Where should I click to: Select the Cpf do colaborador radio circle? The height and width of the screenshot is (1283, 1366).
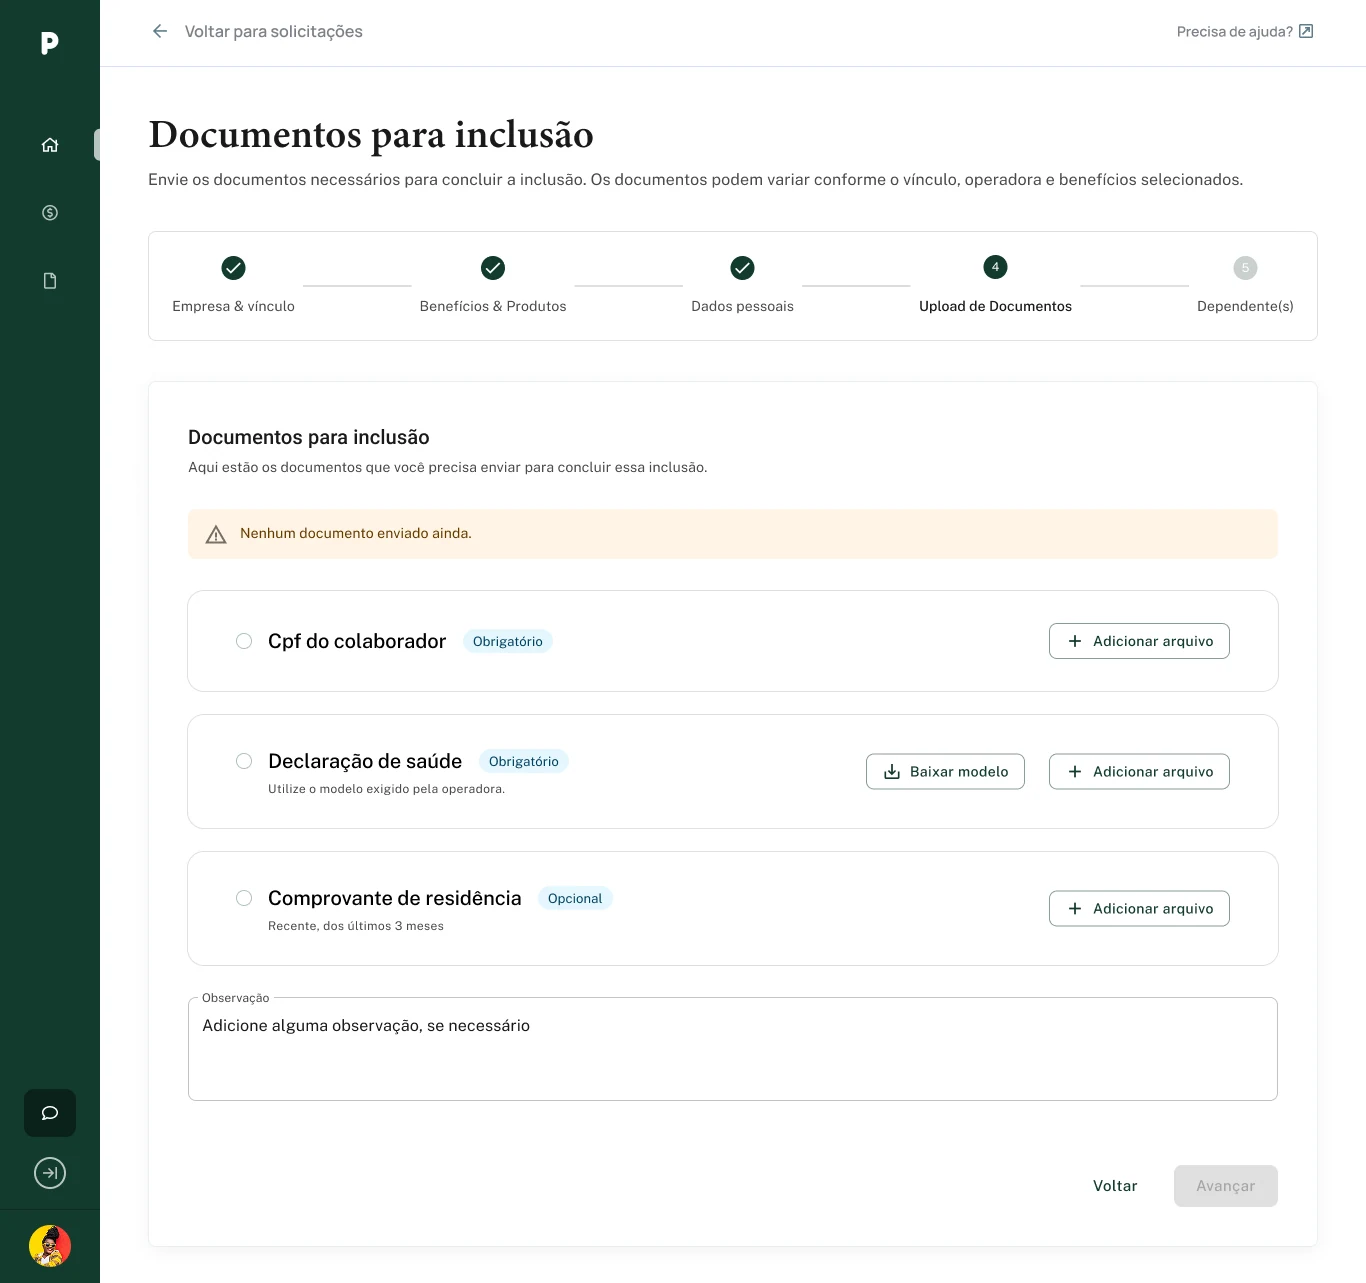pos(244,641)
